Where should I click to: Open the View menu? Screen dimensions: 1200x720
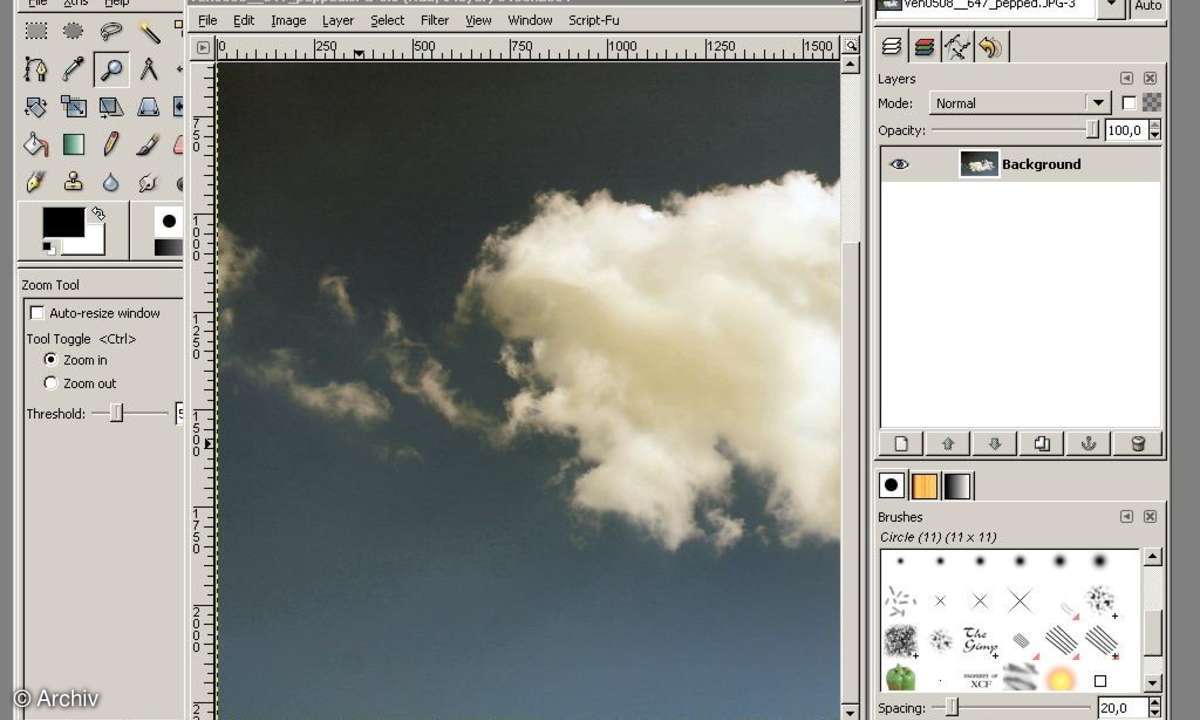479,20
